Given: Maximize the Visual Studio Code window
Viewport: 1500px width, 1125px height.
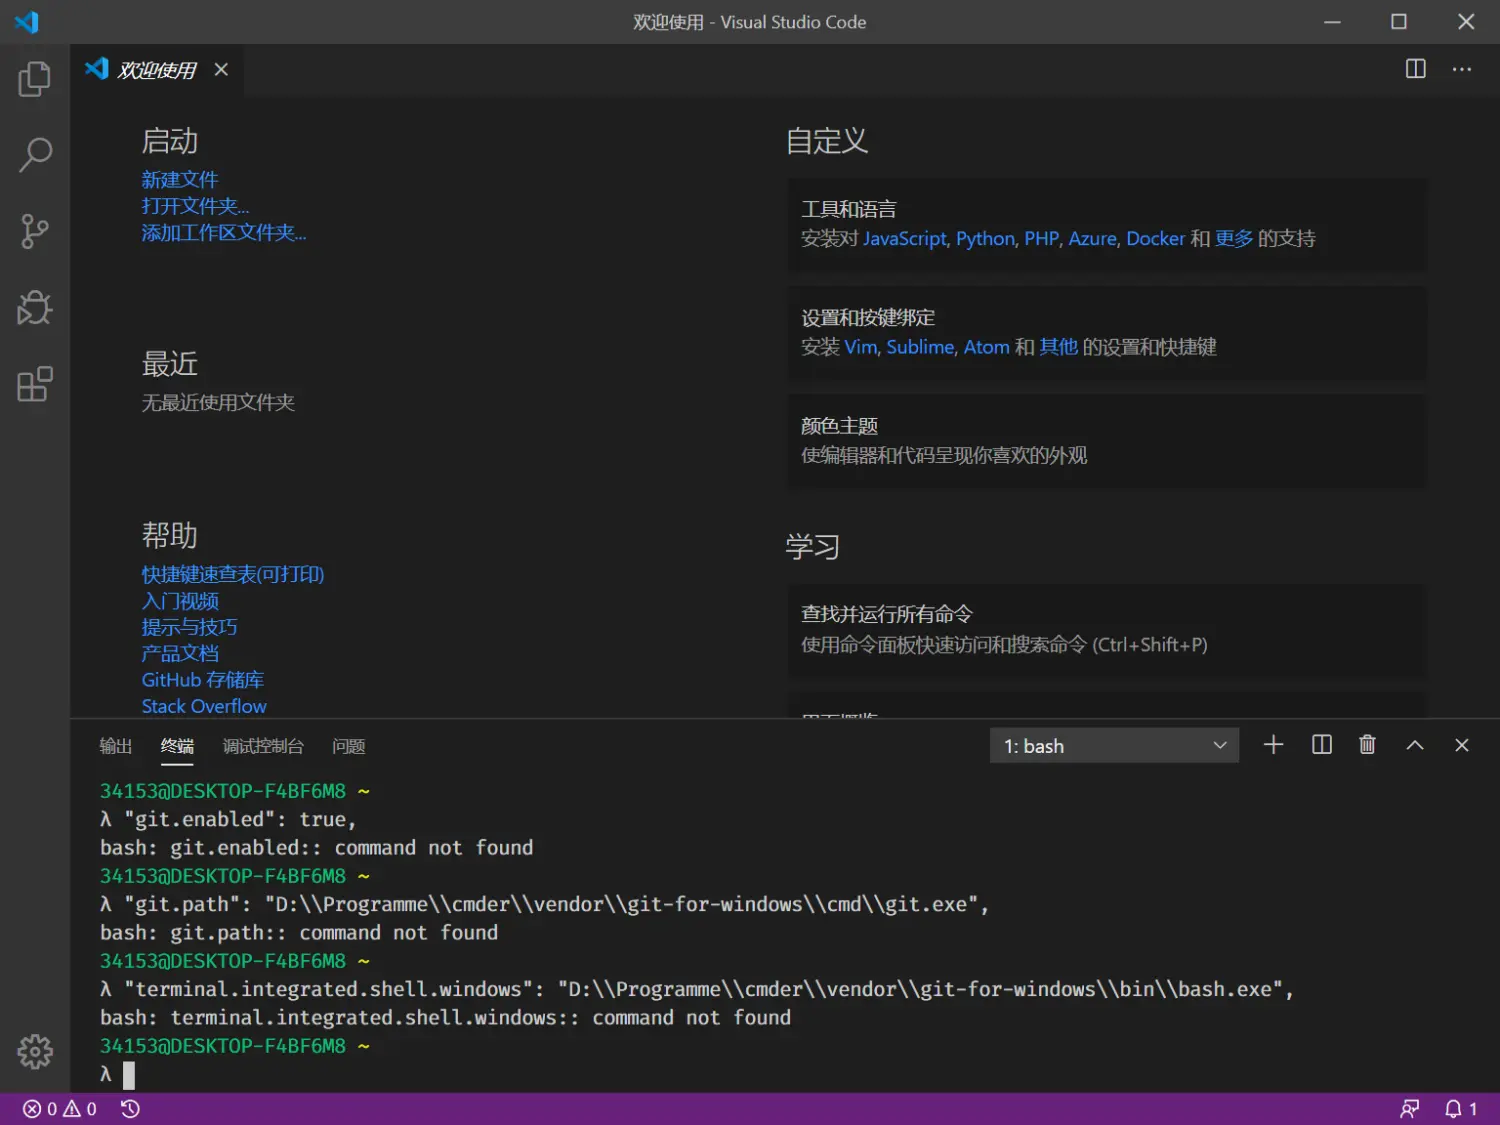Looking at the screenshot, I should 1399,21.
